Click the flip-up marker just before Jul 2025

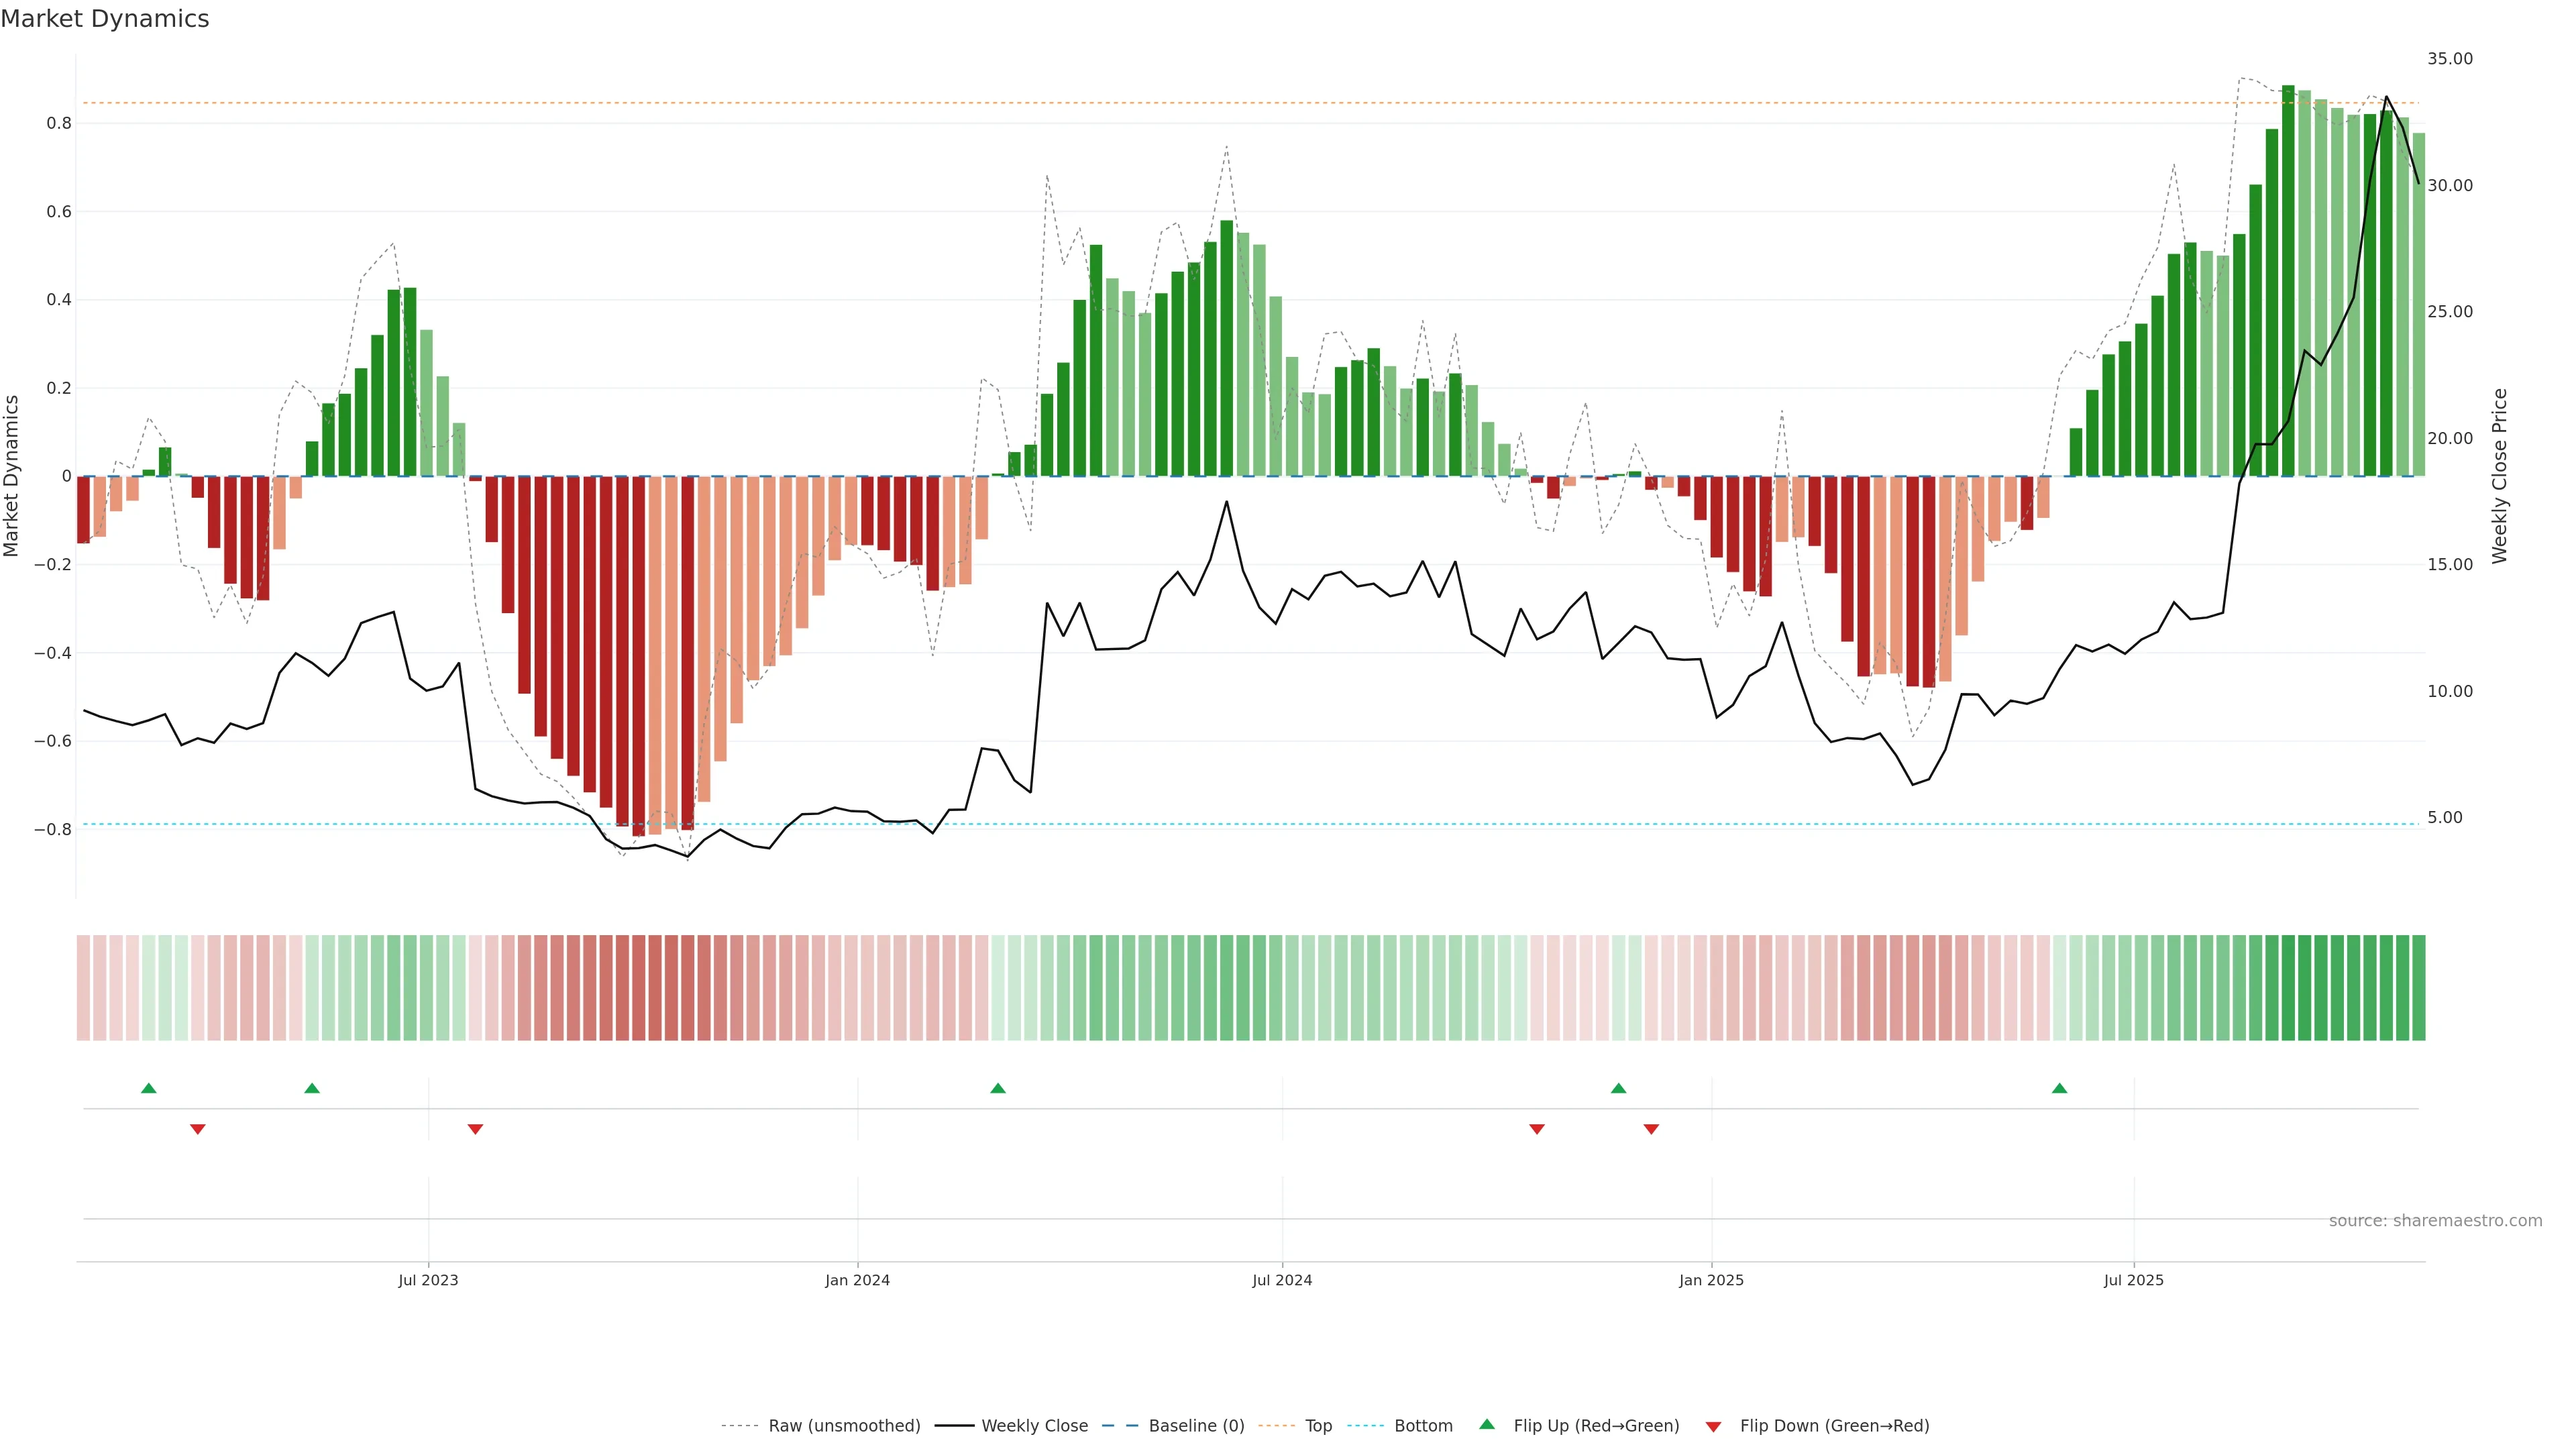pos(2059,1088)
